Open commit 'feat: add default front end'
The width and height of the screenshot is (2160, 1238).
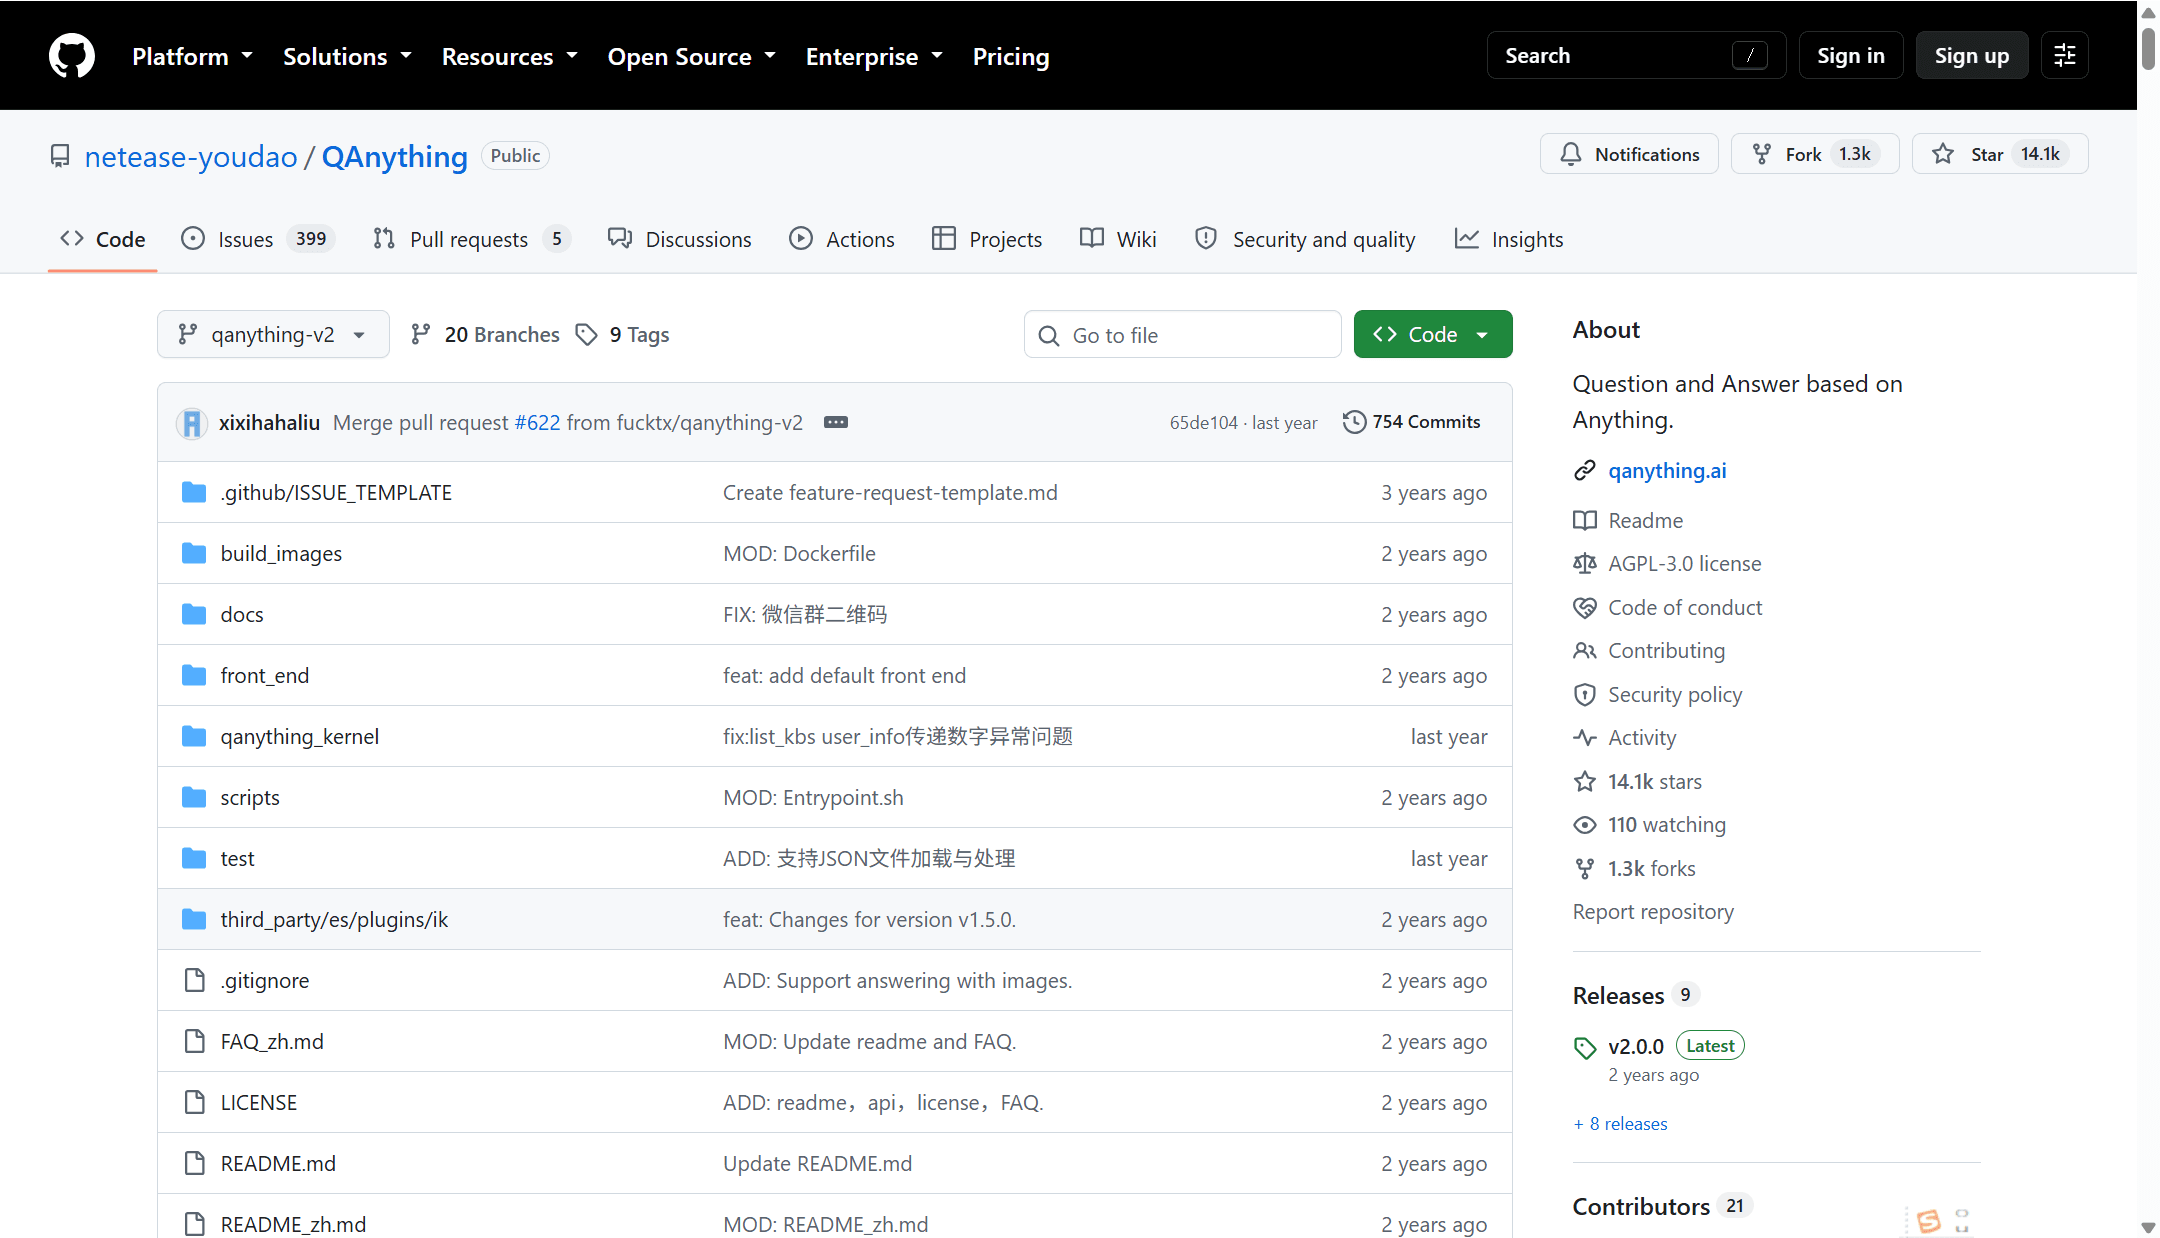(x=844, y=676)
